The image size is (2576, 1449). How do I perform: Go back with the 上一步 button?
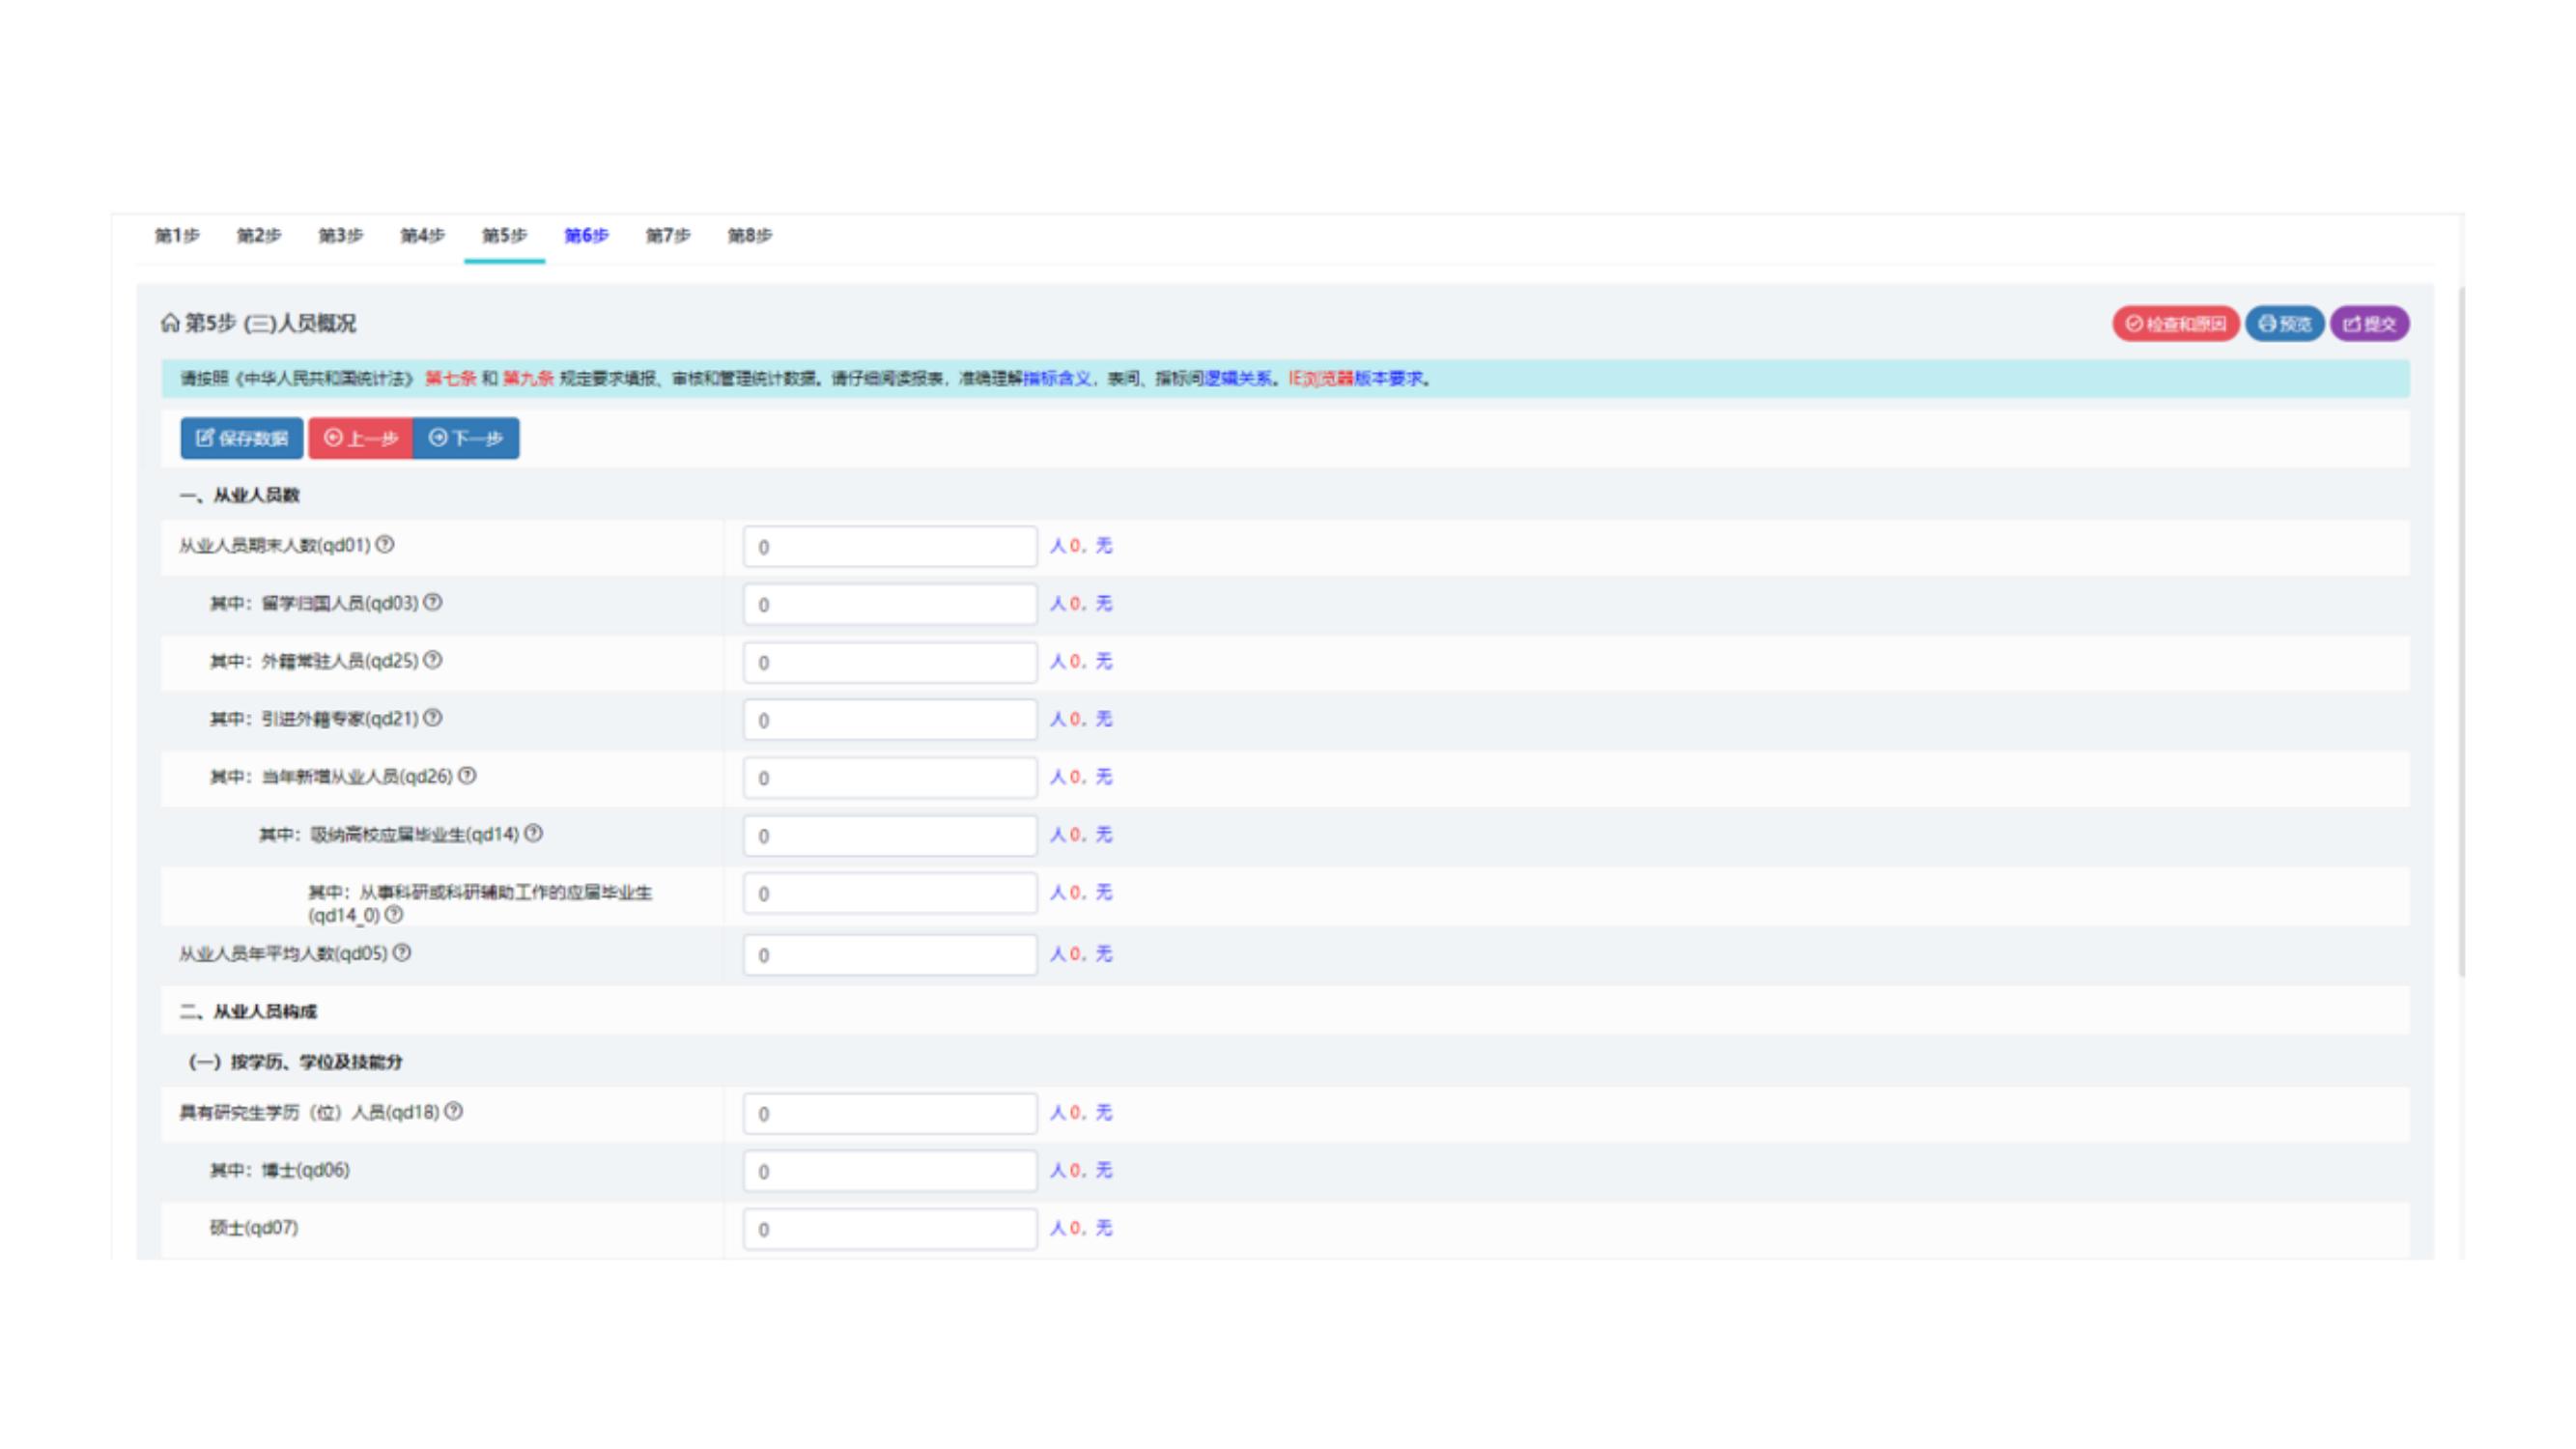[x=361, y=438]
